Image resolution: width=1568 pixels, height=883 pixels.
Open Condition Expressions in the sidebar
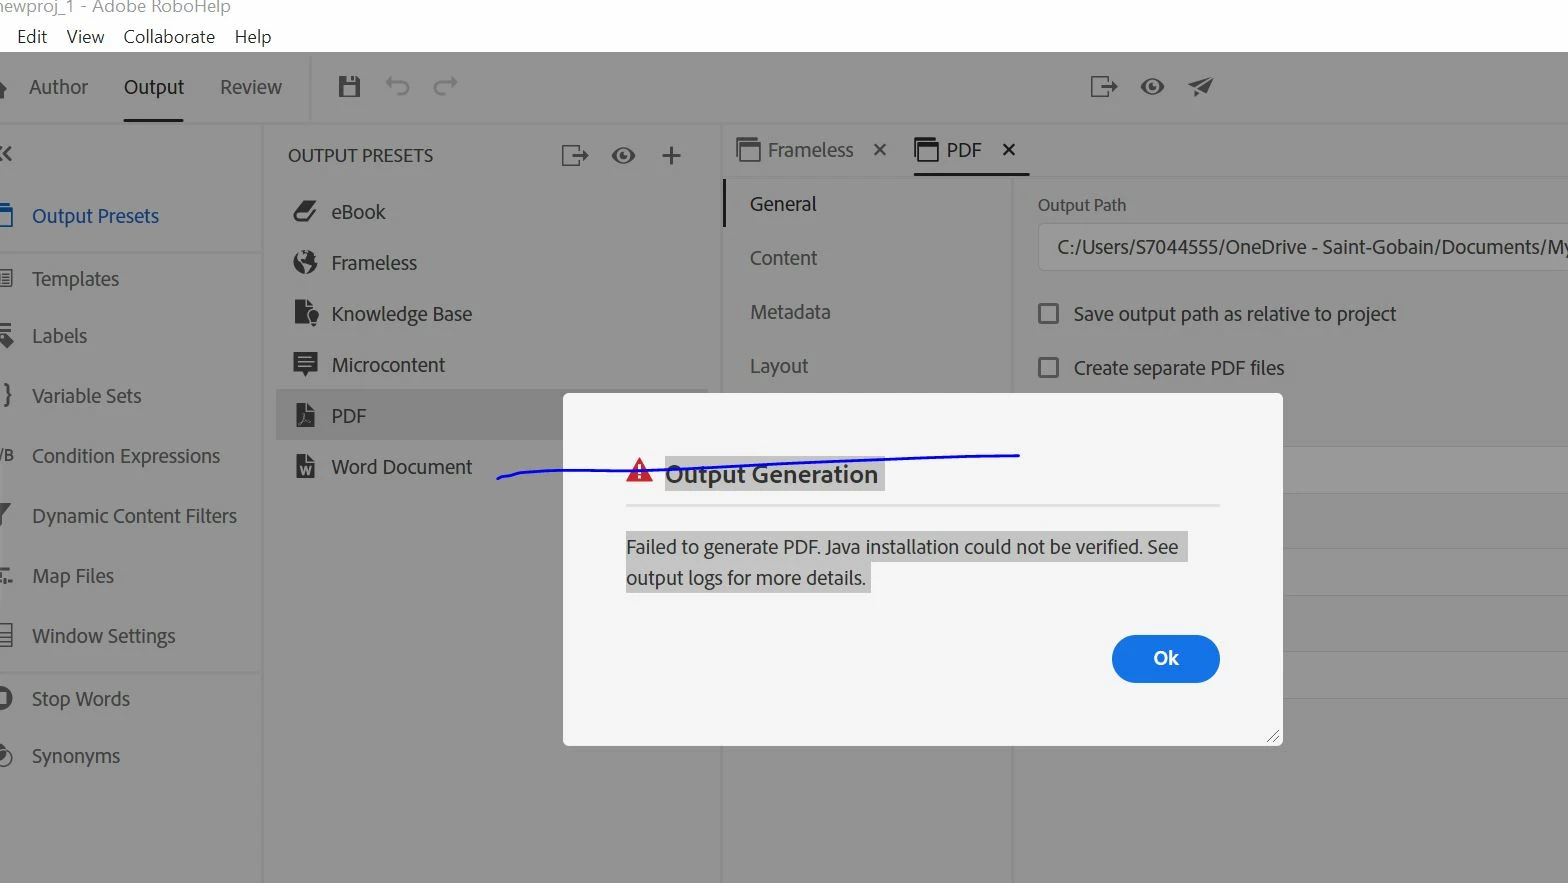pos(126,456)
